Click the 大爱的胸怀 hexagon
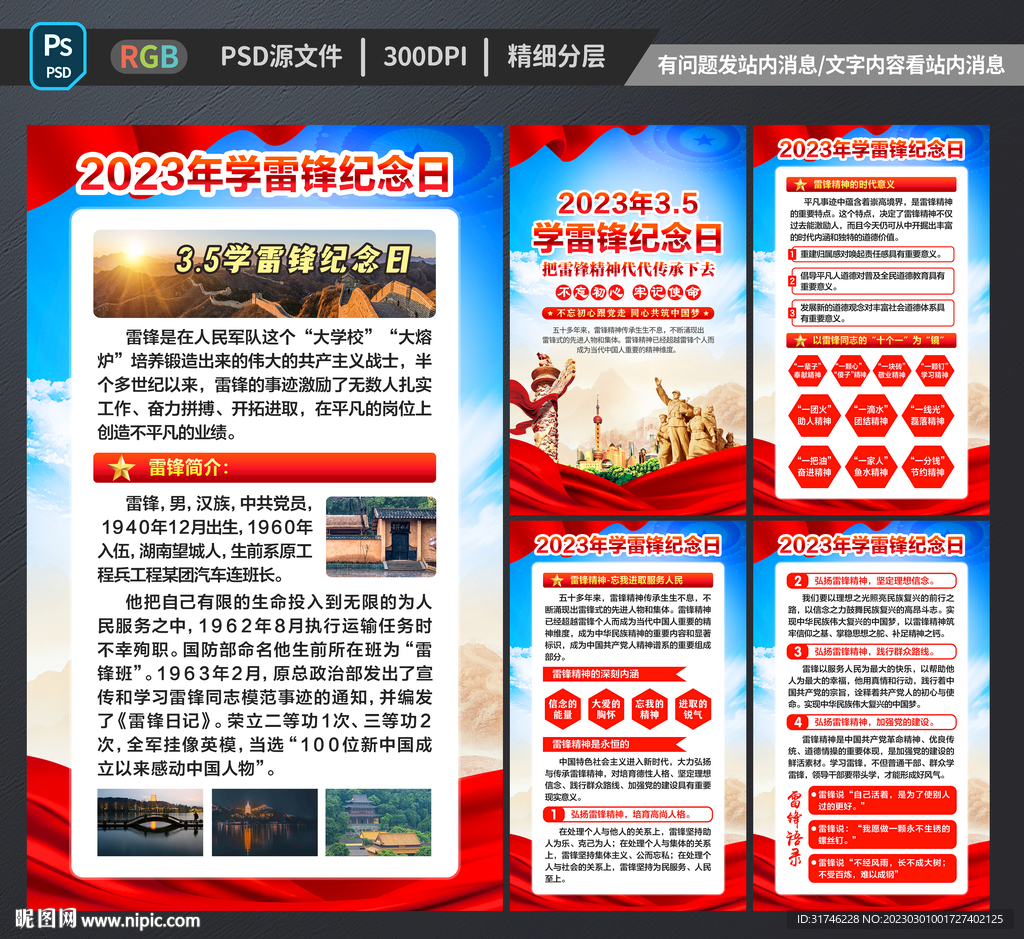 coord(605,708)
